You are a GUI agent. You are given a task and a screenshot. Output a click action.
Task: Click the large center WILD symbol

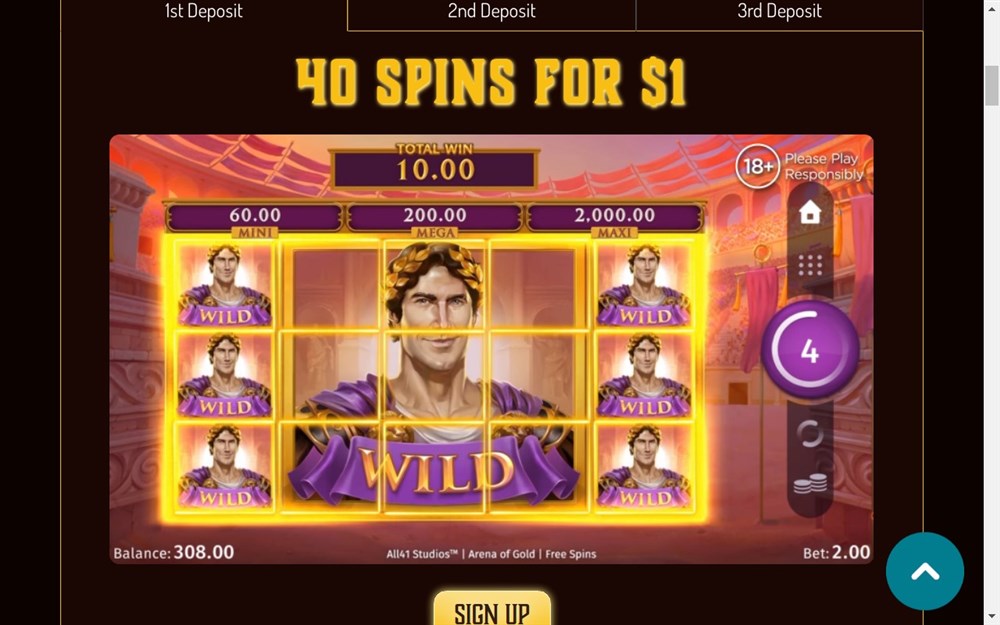pos(435,376)
